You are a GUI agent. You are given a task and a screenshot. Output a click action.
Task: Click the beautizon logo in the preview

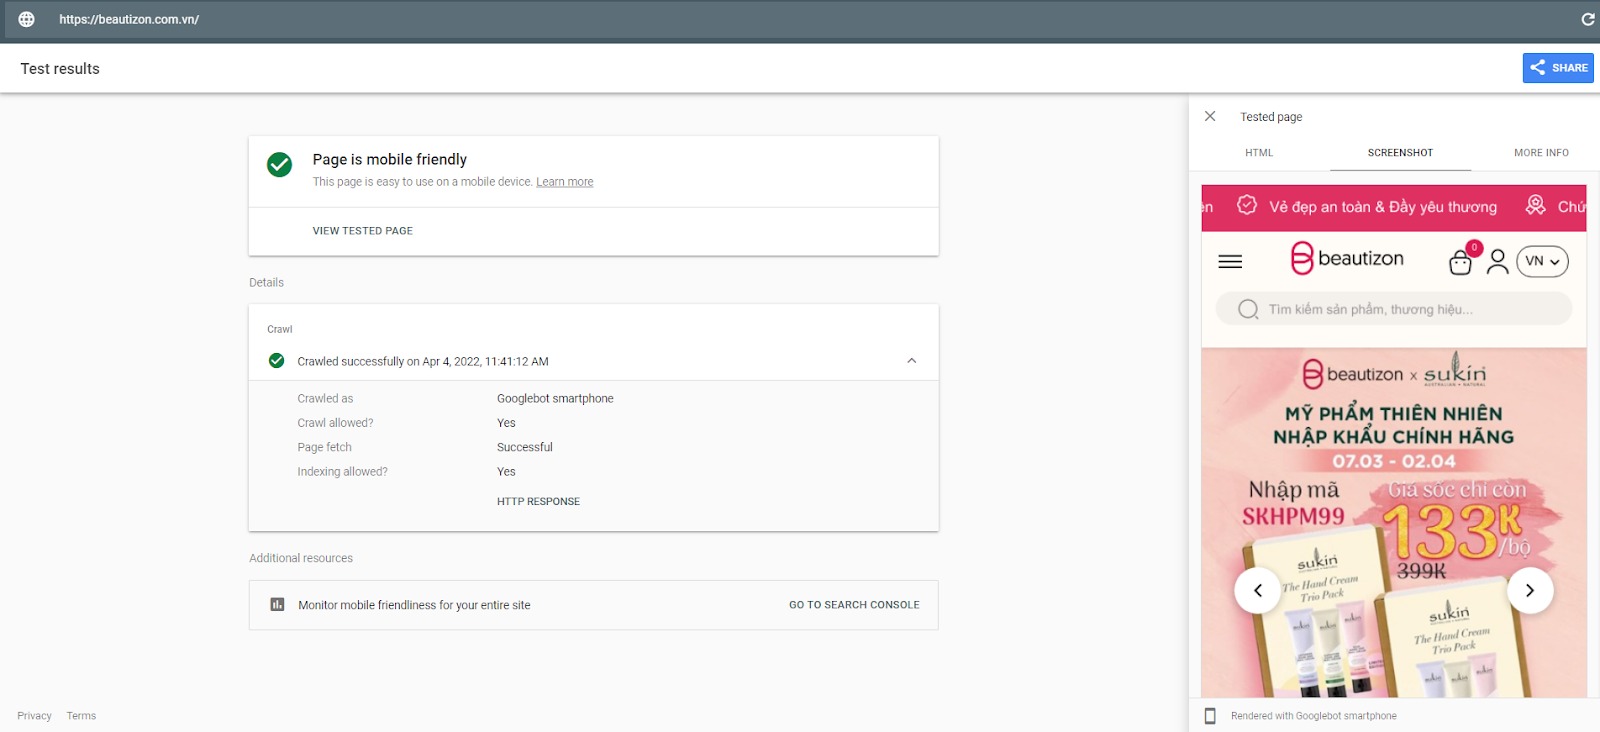pyautogui.click(x=1347, y=258)
